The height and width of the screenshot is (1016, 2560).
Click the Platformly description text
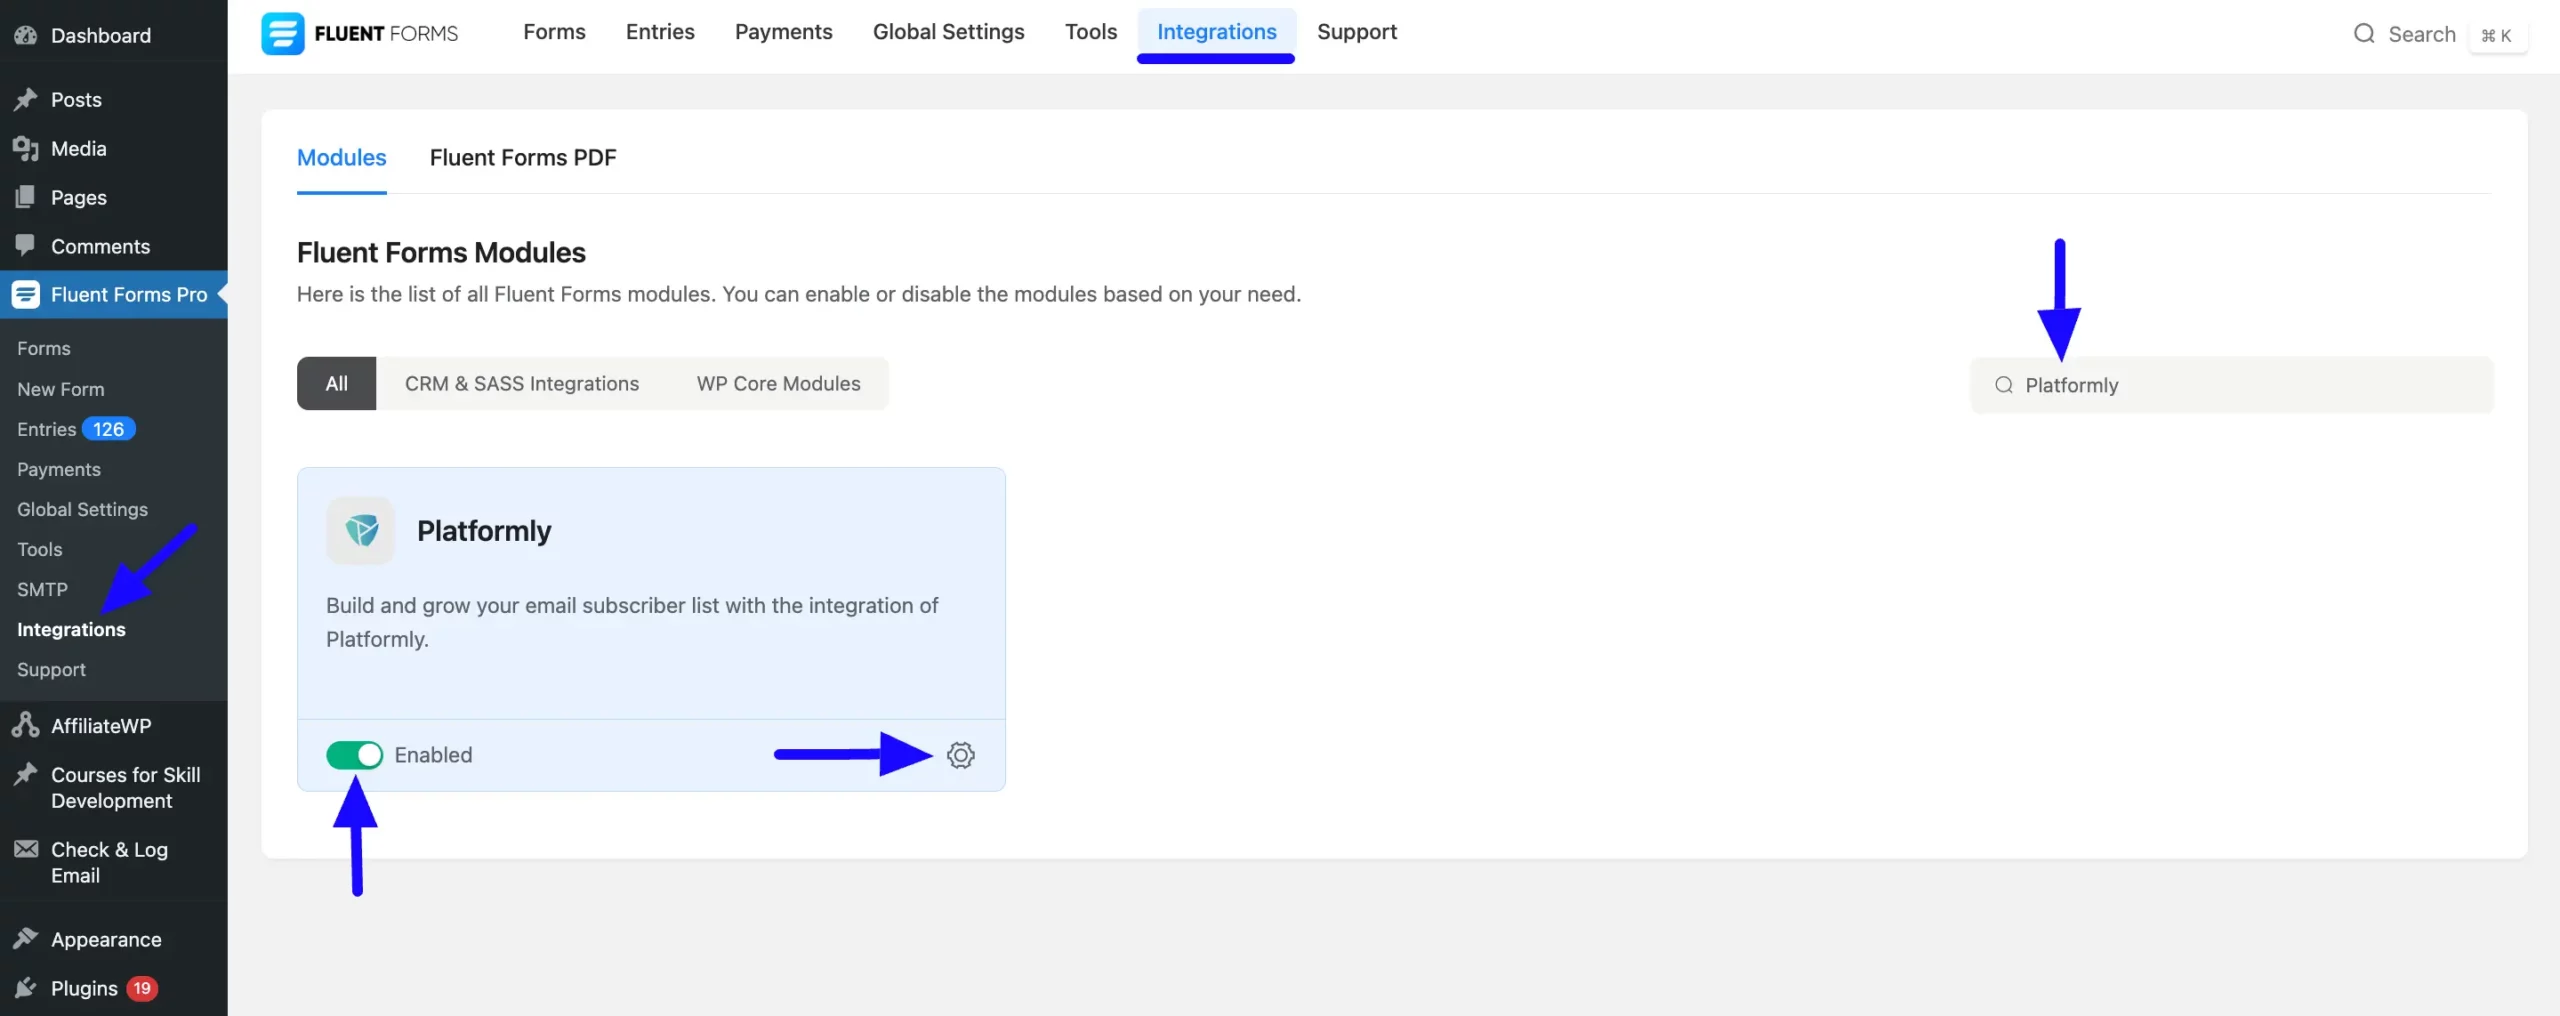[x=632, y=622]
